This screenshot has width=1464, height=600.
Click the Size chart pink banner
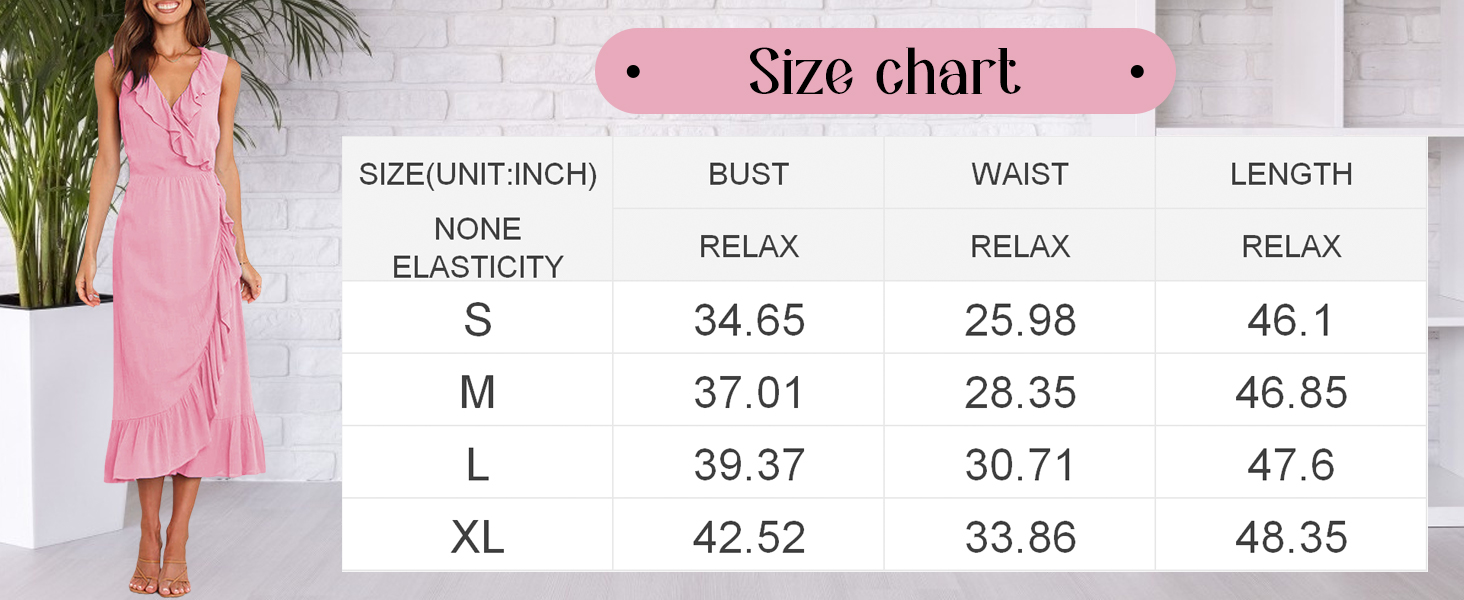pyautogui.click(x=885, y=71)
